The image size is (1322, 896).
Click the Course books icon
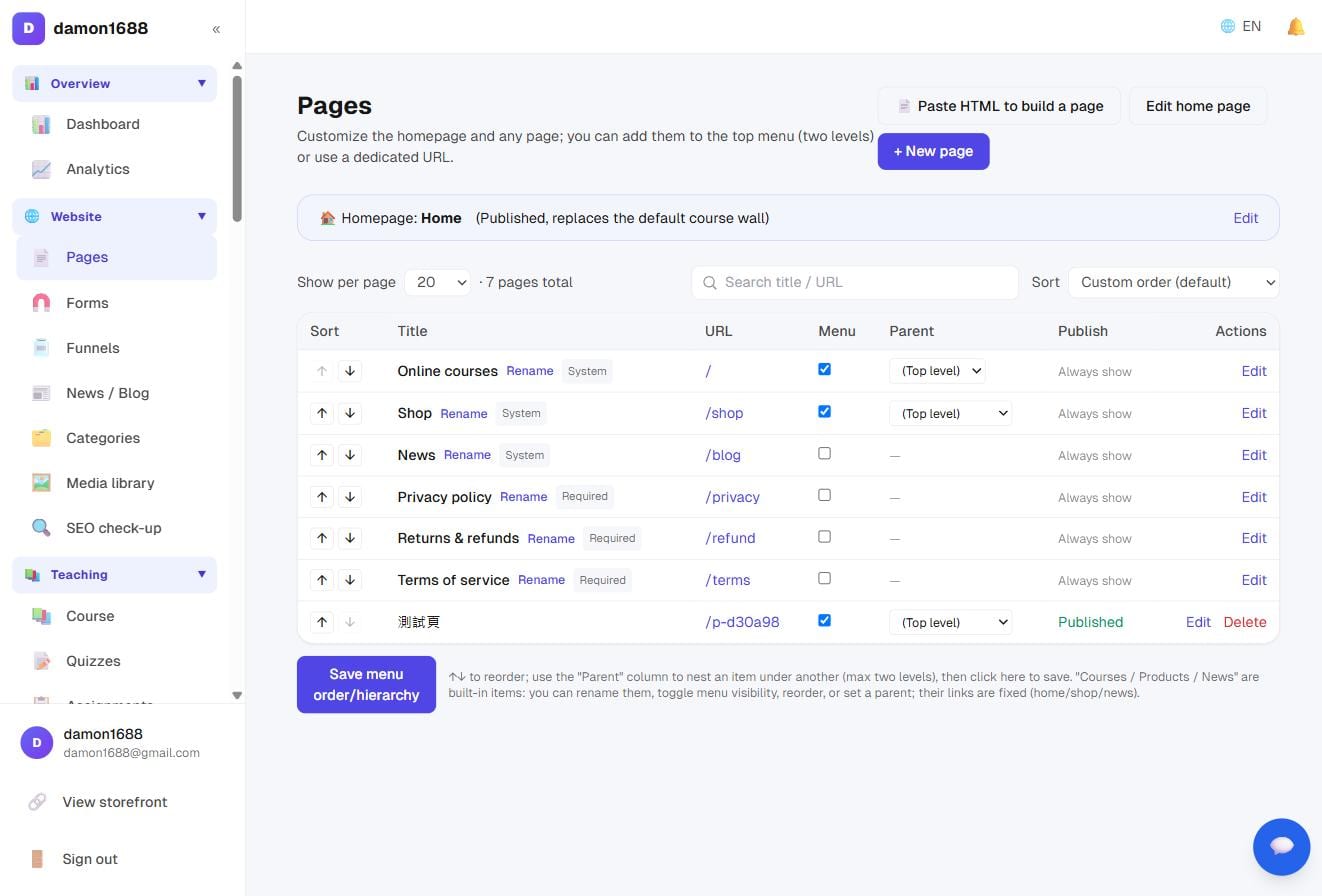pyautogui.click(x=41, y=616)
